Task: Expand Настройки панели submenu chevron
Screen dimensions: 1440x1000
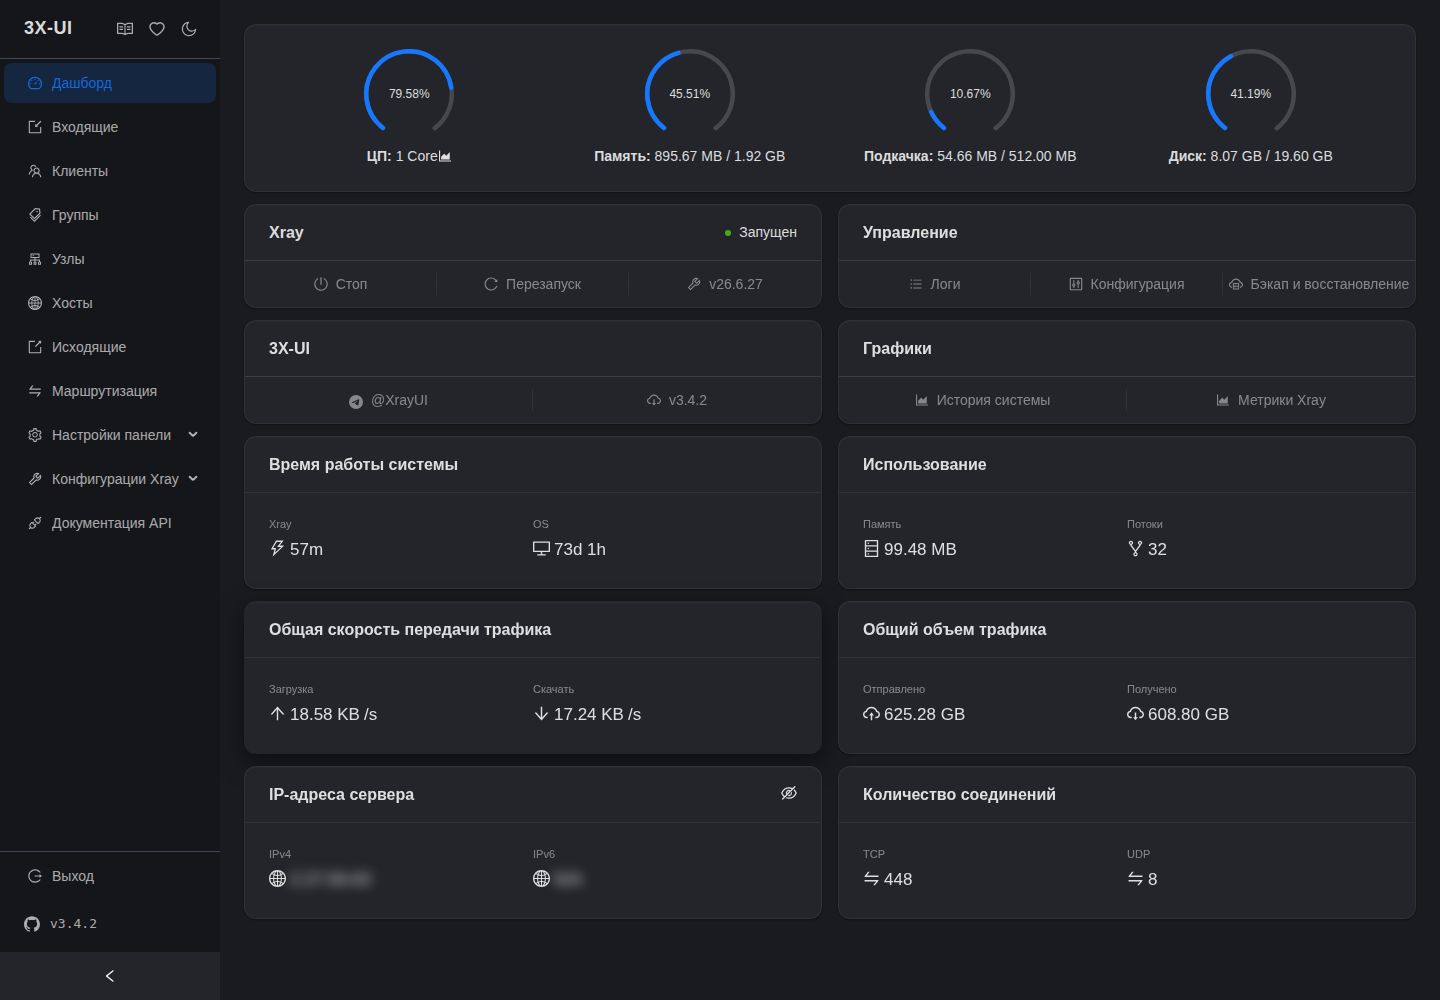Action: (193, 435)
